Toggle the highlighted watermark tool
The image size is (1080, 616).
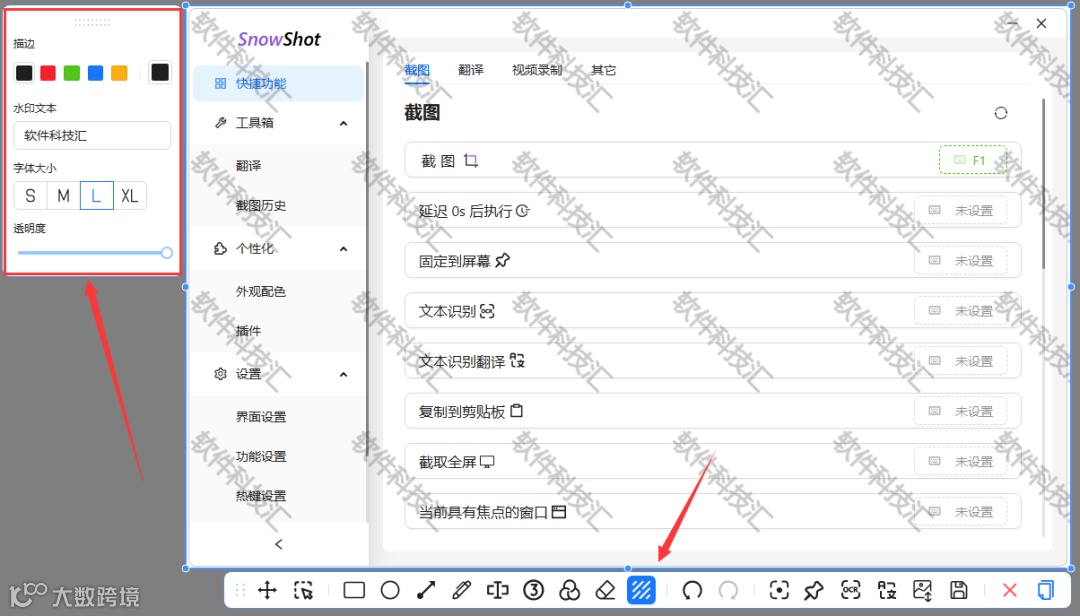[x=641, y=591]
